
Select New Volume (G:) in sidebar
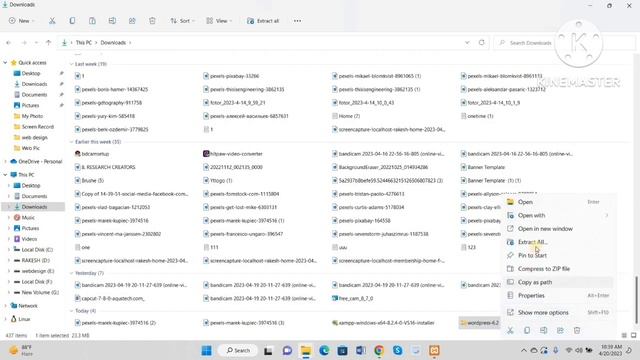point(40,293)
